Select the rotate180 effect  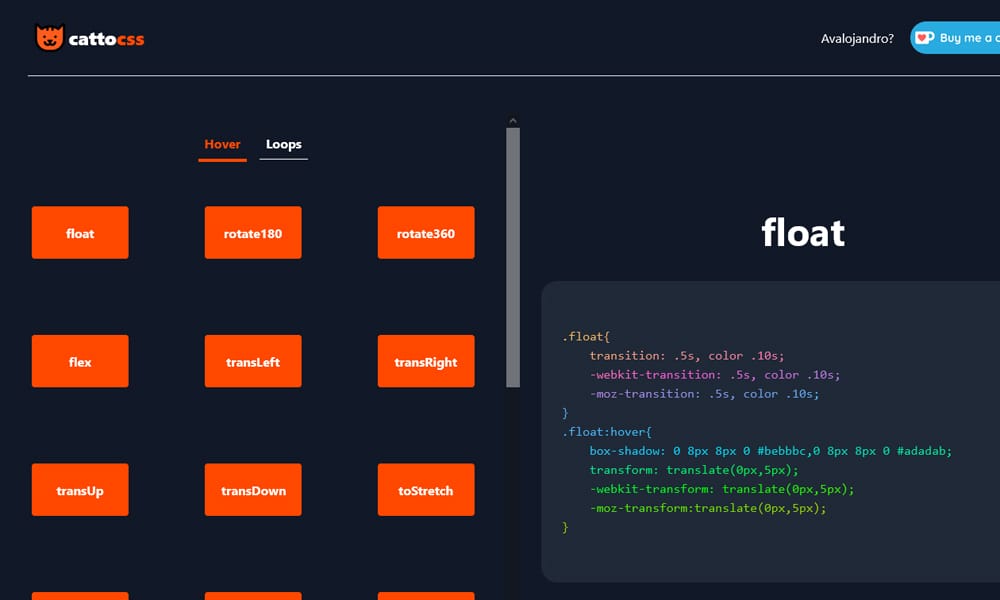(x=253, y=232)
